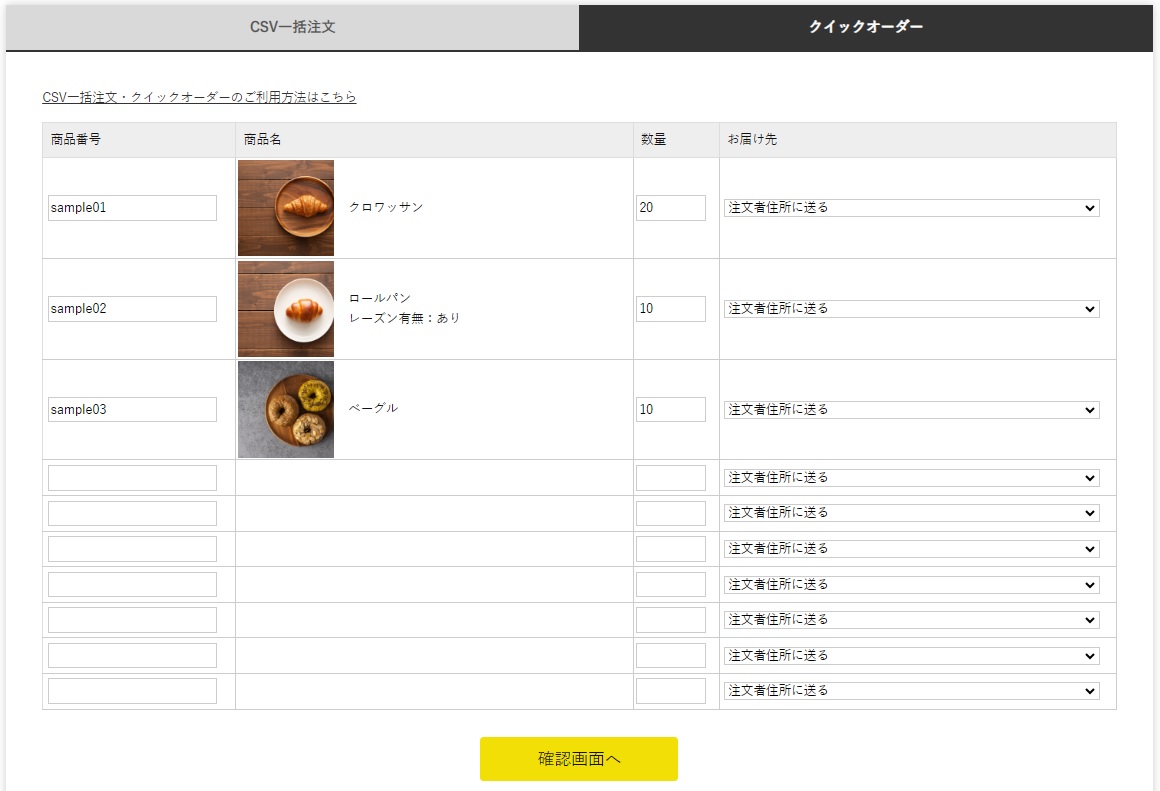1160x791 pixels.
Task: Focus the sample02 product number input
Action: 132,309
